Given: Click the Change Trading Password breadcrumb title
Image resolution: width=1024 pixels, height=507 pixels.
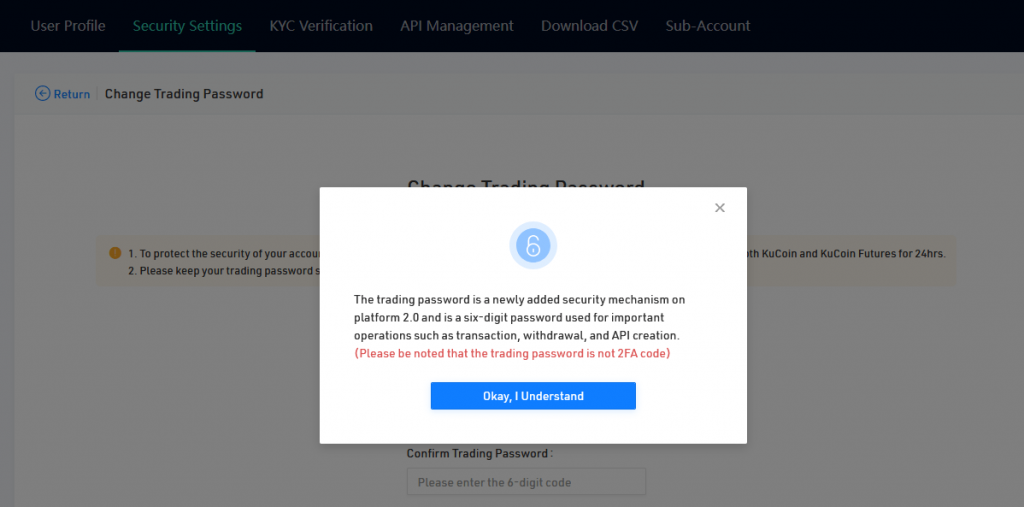Looking at the screenshot, I should pyautogui.click(x=184, y=94).
